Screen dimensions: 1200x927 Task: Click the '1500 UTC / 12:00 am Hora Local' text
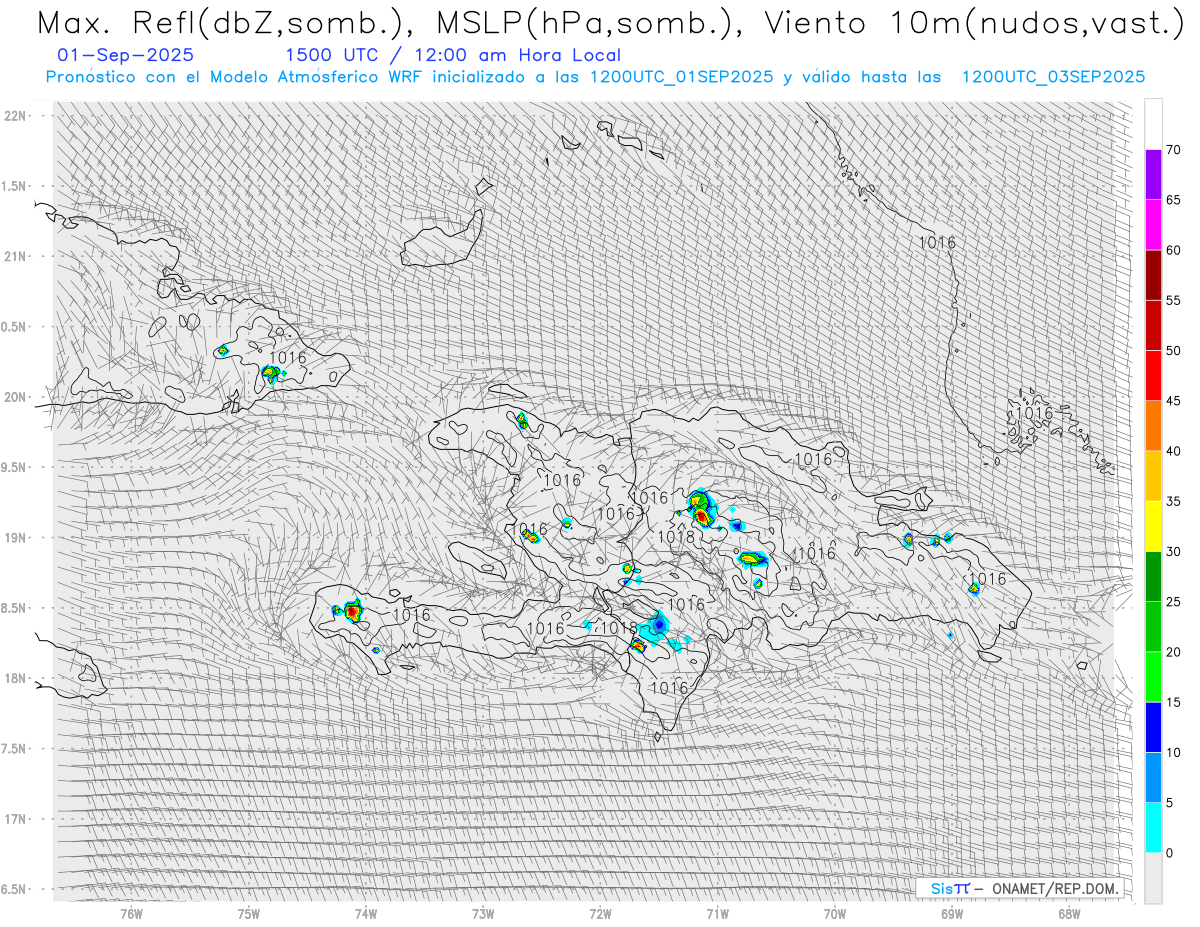(453, 56)
